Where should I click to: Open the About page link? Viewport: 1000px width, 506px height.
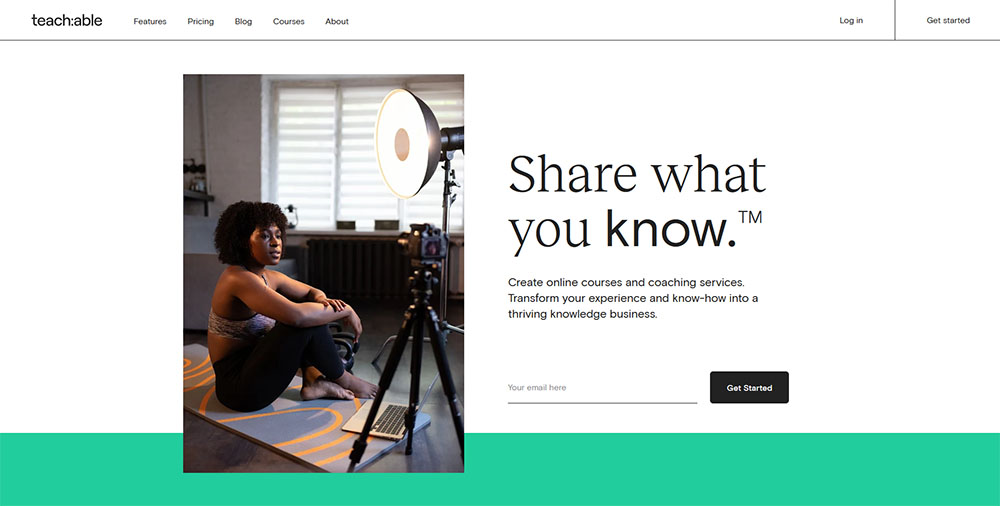click(x=337, y=21)
